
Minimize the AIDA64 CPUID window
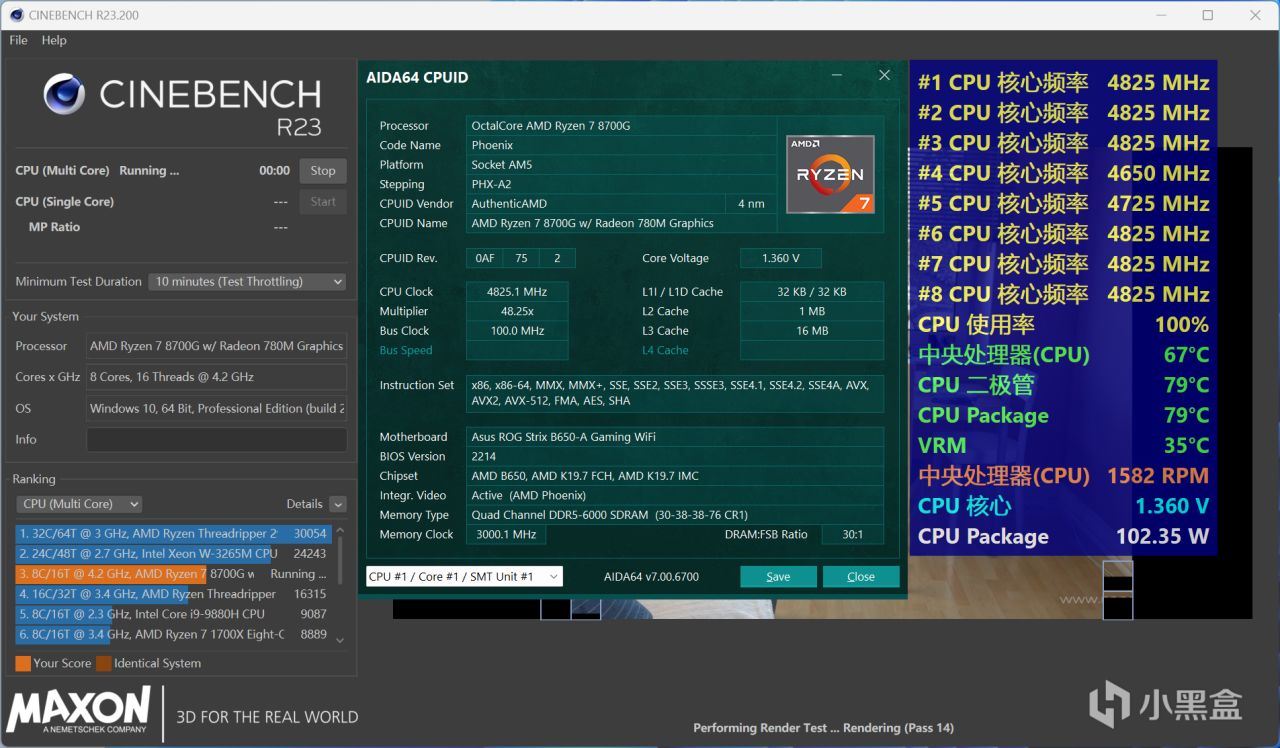pyautogui.click(x=836, y=75)
